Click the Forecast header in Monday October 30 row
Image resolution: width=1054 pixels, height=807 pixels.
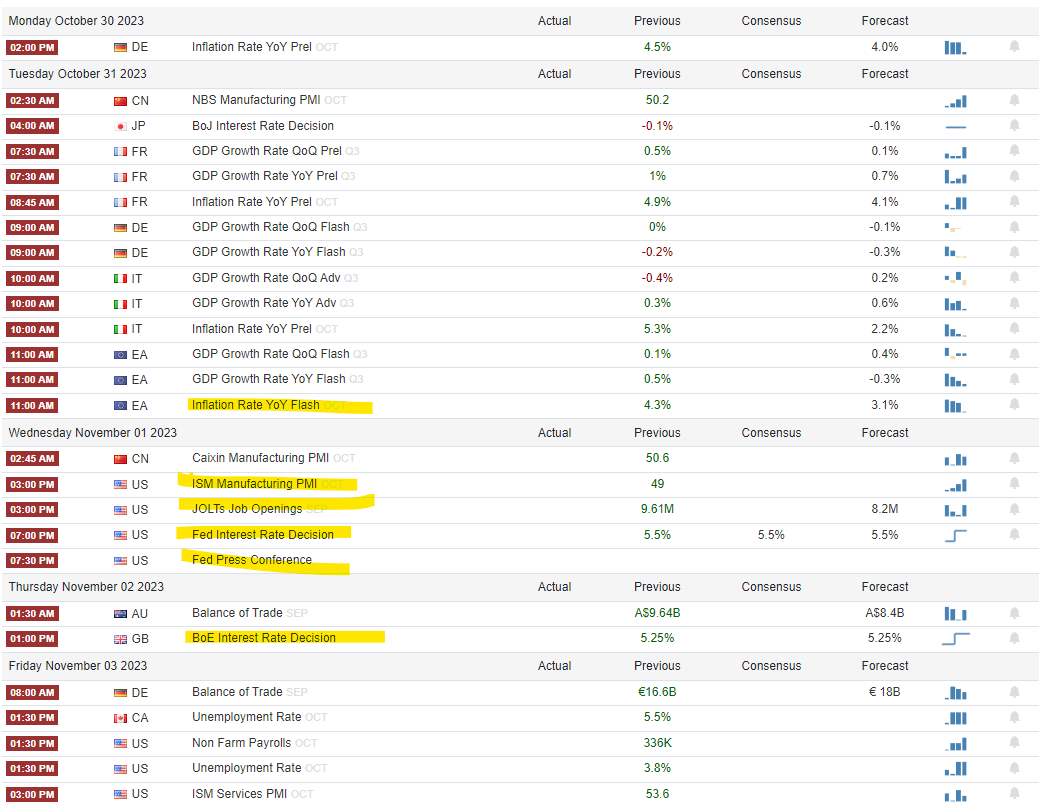[x=885, y=21]
